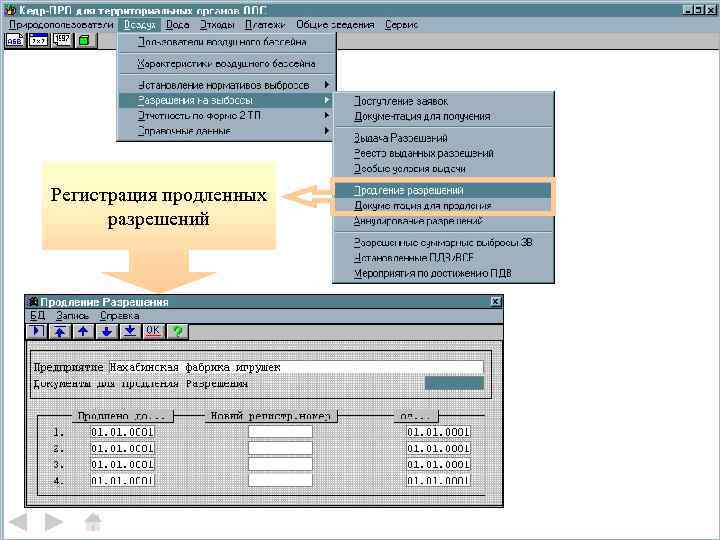The image size is (720, 540).
Task: Click the green question mark help icon
Action: [x=178, y=331]
